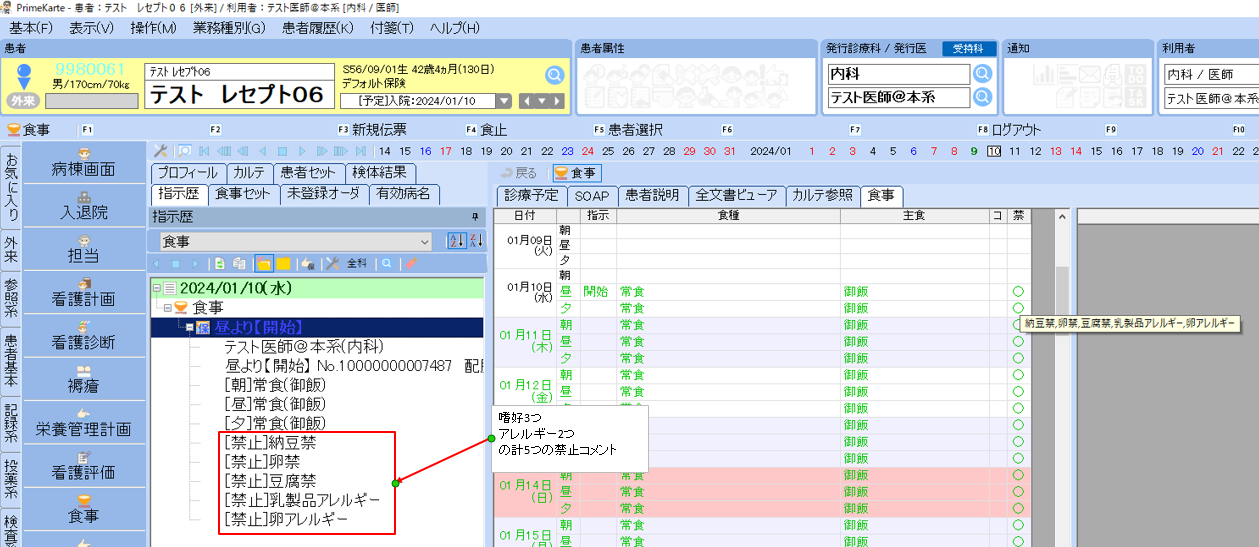The image size is (1259, 547).
Task: Click the refresh document icon in 指示歴 toolbar
Action: click(x=219, y=264)
